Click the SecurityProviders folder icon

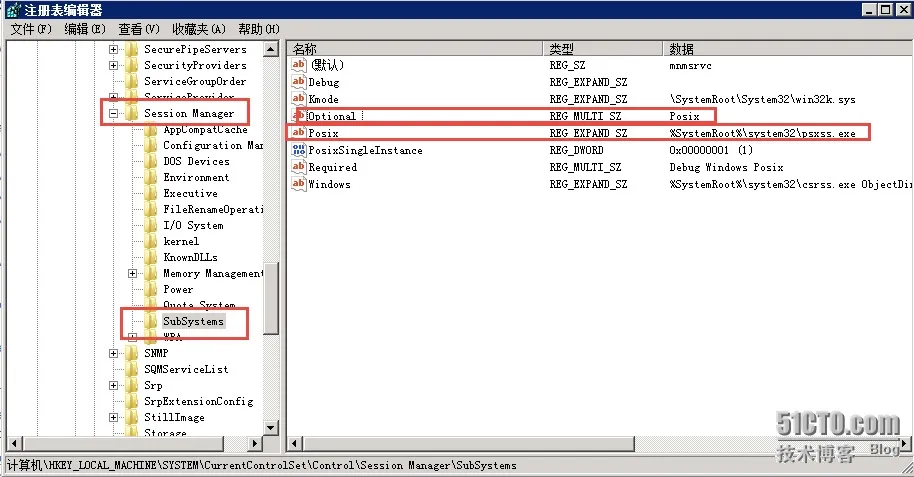pos(132,65)
